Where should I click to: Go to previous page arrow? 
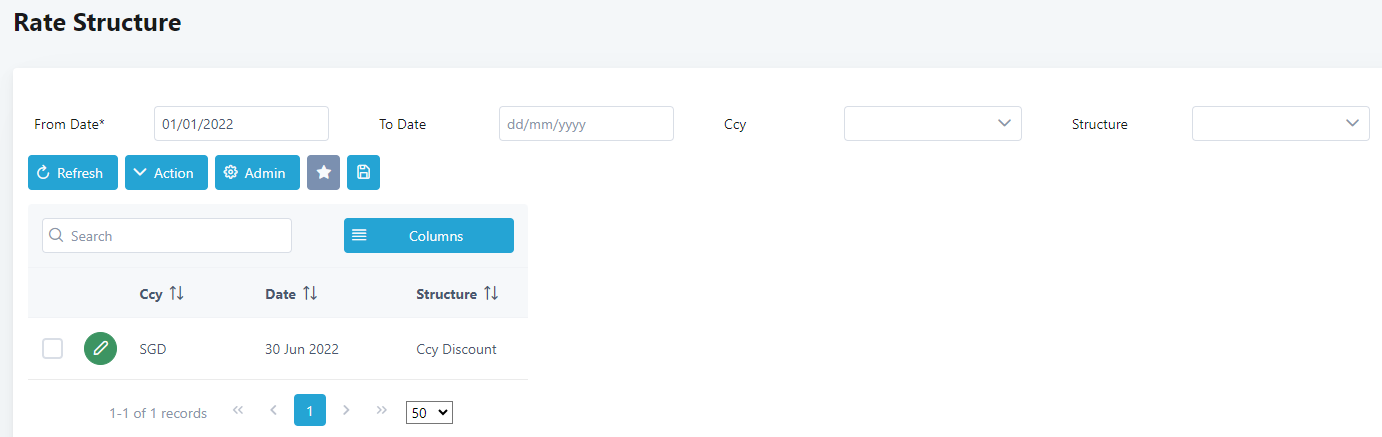pyautogui.click(x=273, y=410)
